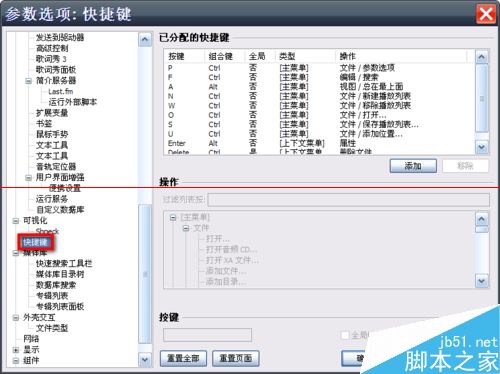Screen dimensions: 500x374
Task: Collapse the 用户界面增强 node
Action: point(29,178)
